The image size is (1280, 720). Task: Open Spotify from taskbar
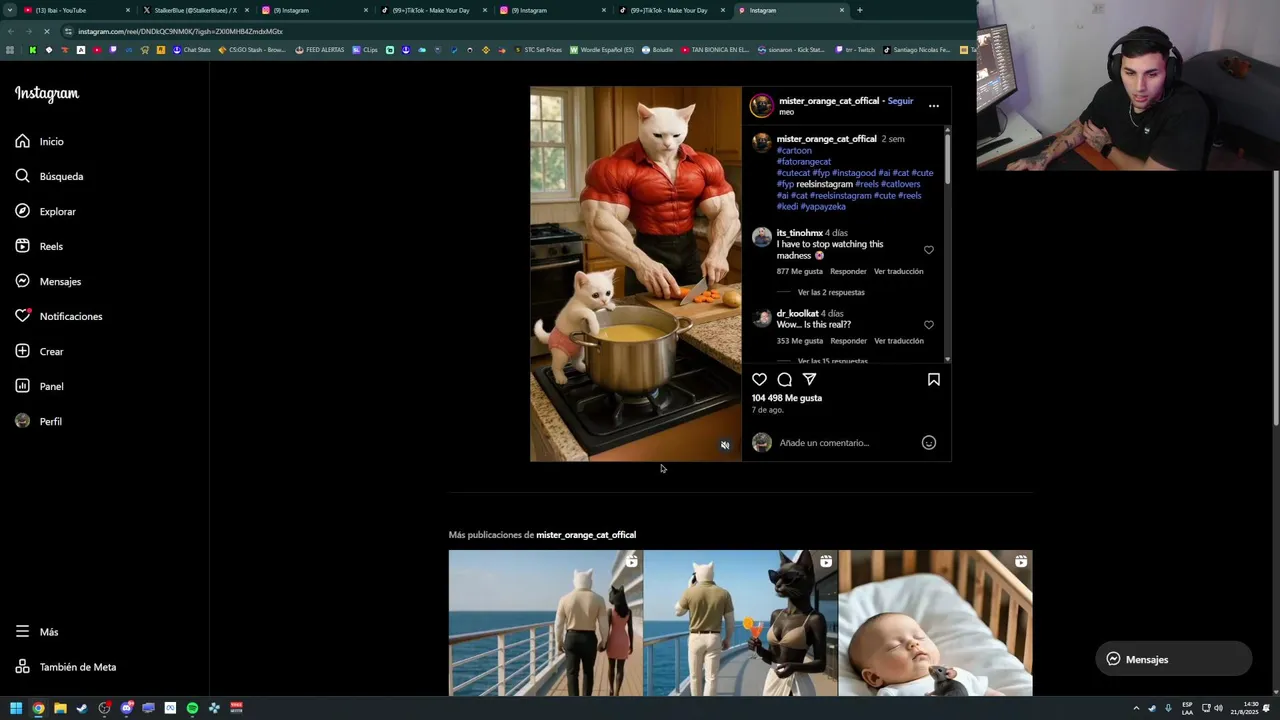pos(192,708)
